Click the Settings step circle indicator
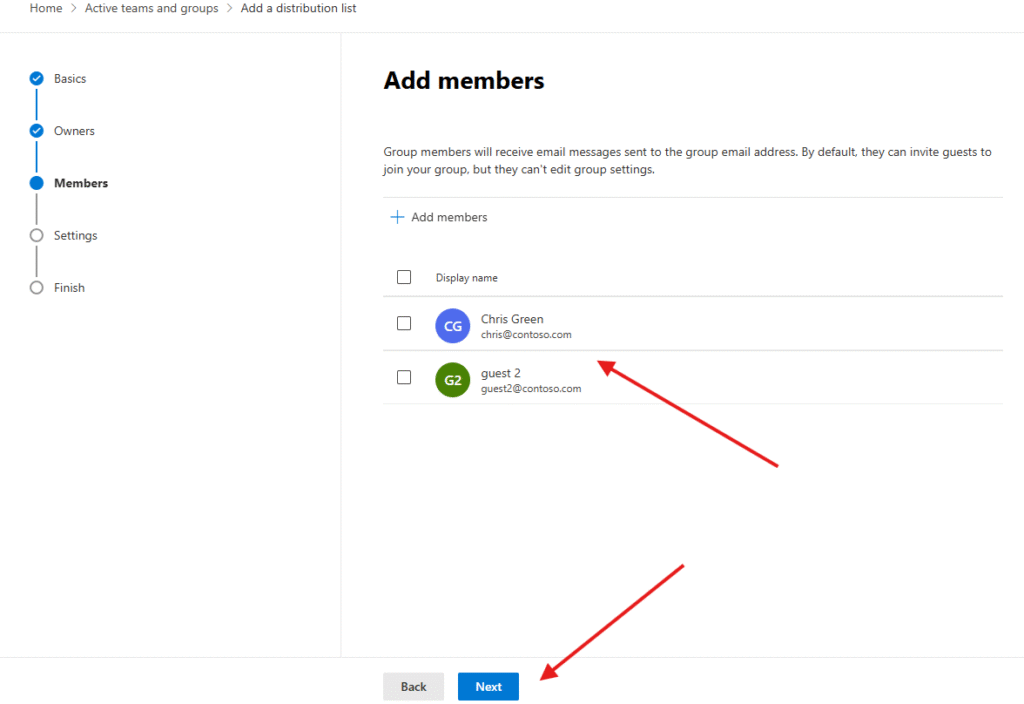1024x704 pixels. (37, 236)
